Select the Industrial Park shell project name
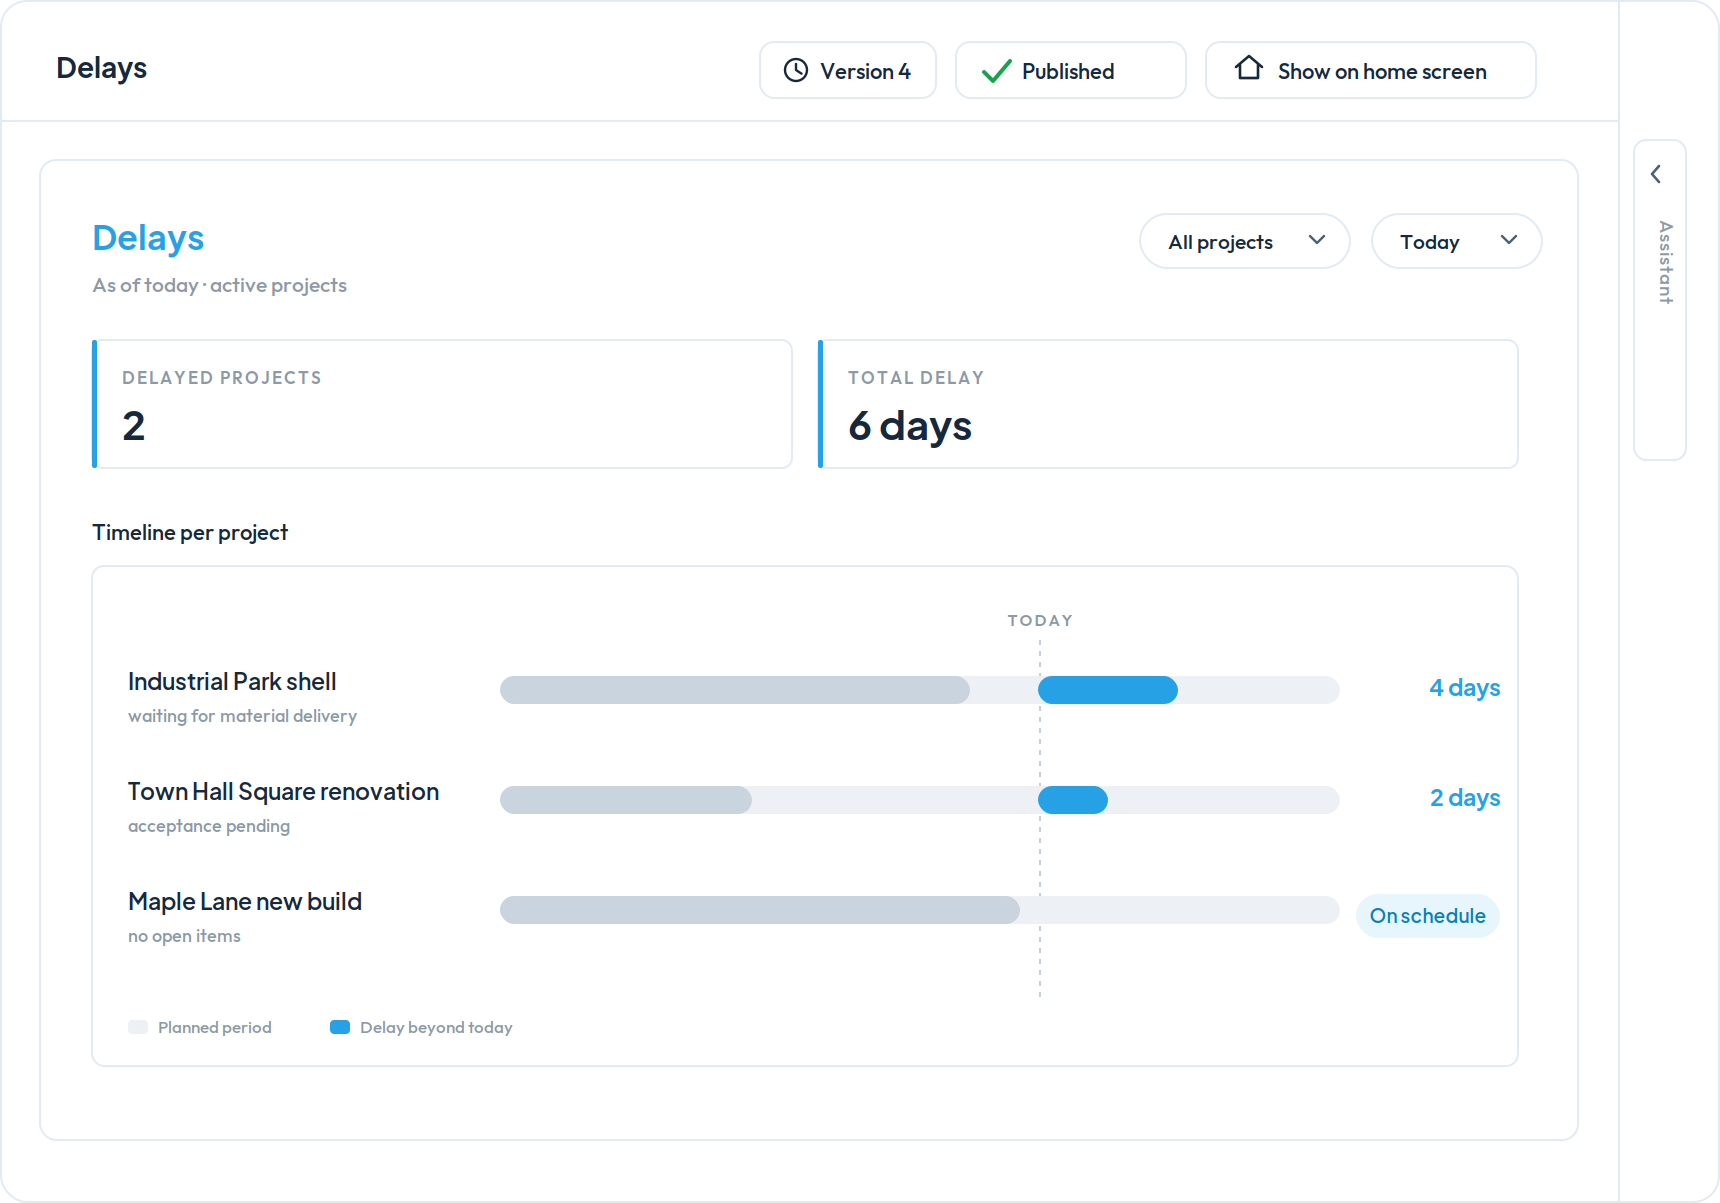The height and width of the screenshot is (1203, 1720). pos(232,682)
